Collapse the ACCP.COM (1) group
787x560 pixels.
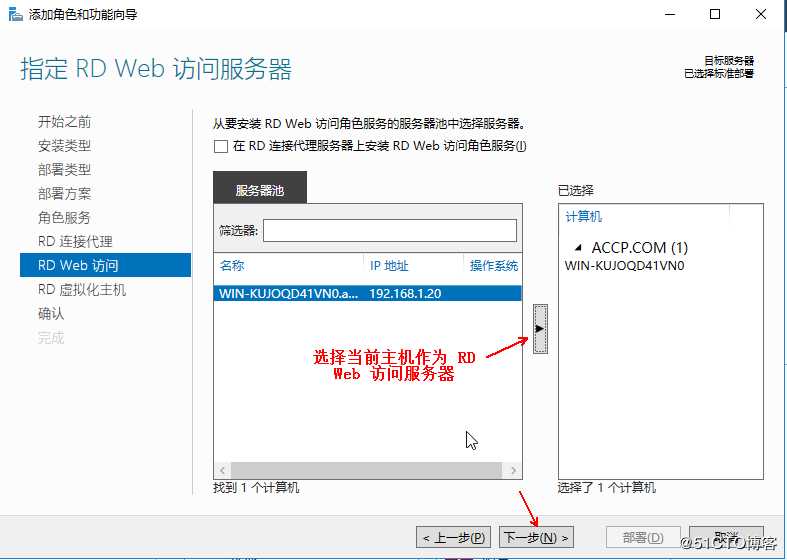pos(579,247)
